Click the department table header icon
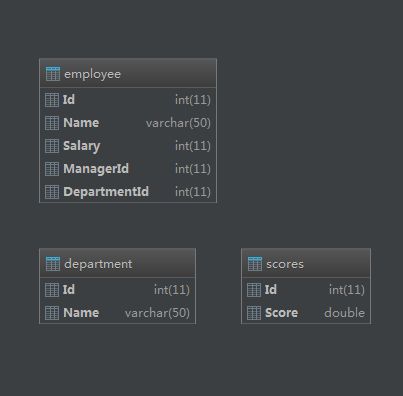 pyautogui.click(x=53, y=264)
